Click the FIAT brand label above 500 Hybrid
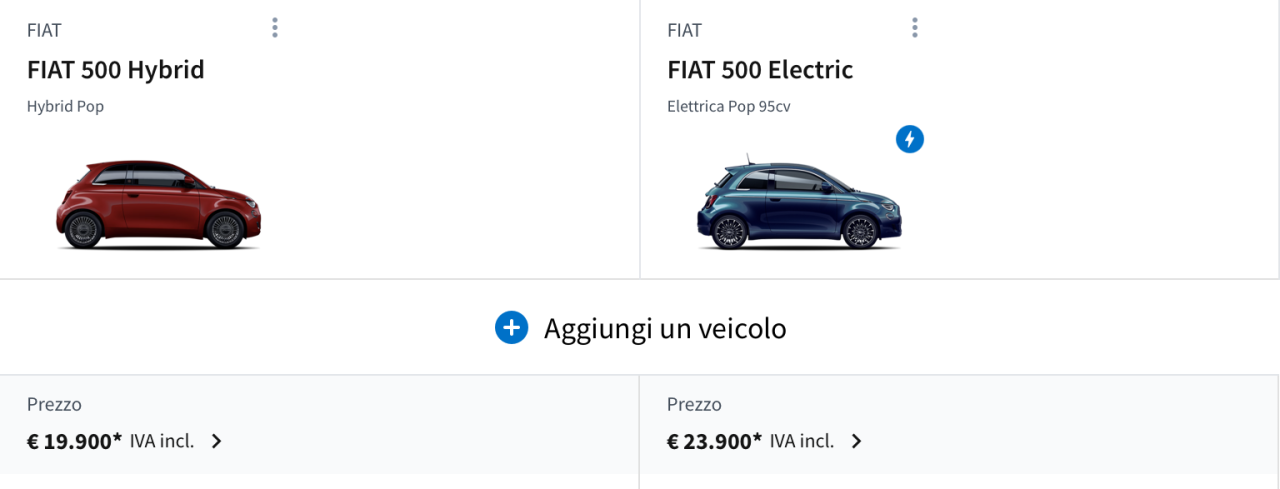This screenshot has height=489, width=1280. click(44, 30)
